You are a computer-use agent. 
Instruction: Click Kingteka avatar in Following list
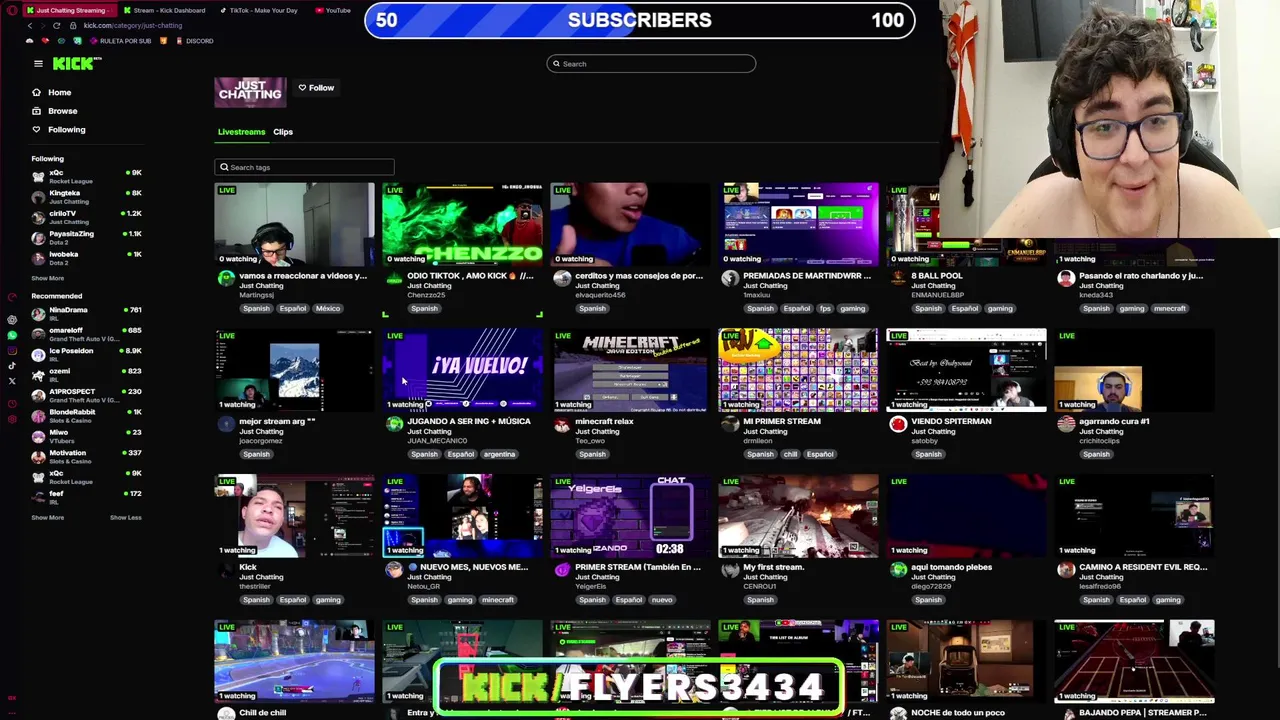click(38, 196)
